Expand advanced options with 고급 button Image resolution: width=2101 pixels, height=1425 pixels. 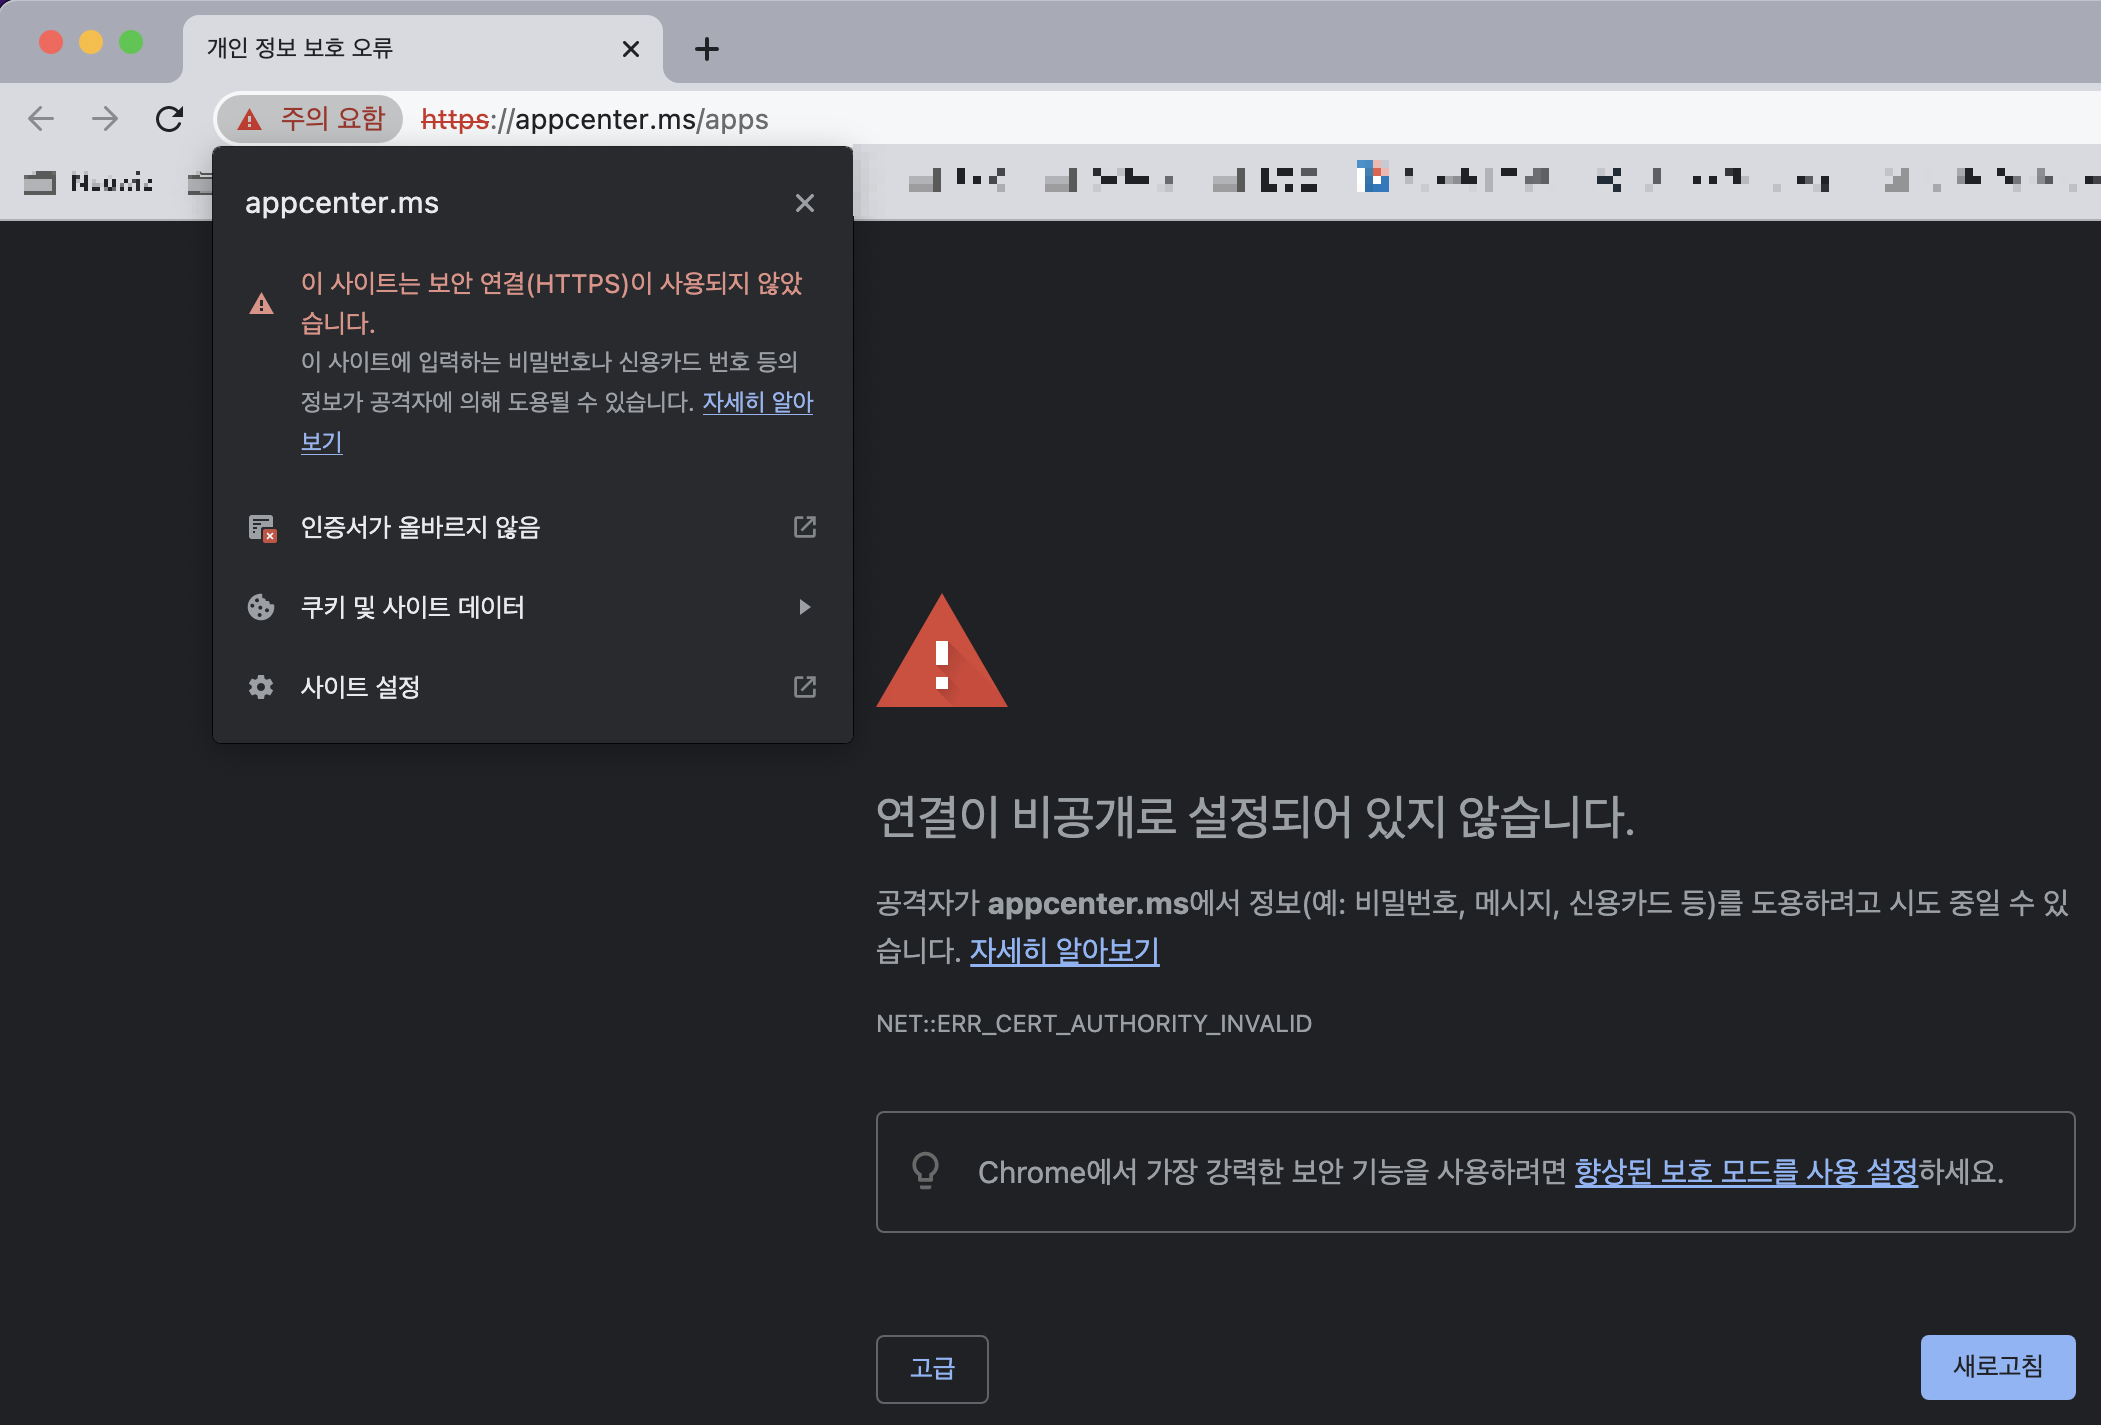931,1368
